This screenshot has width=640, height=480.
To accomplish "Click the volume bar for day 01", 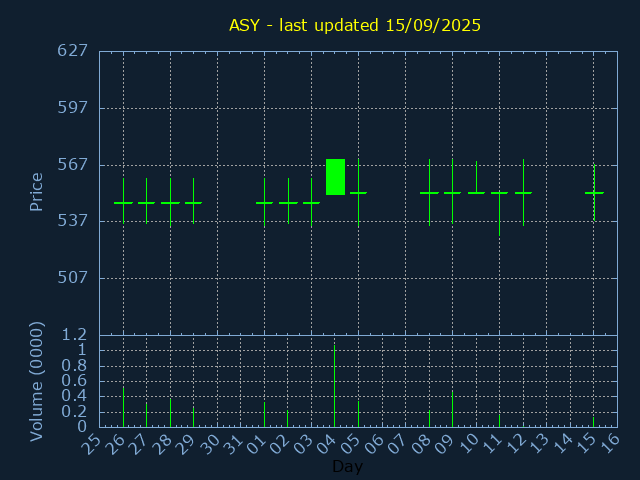I will [264, 415].
